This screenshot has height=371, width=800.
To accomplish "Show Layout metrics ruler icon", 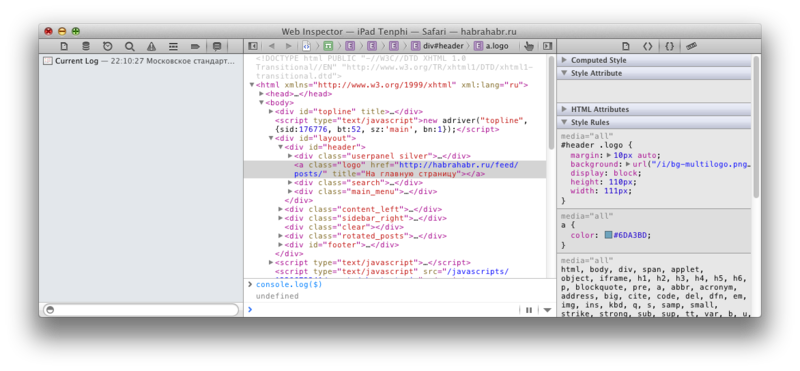I will (x=691, y=46).
